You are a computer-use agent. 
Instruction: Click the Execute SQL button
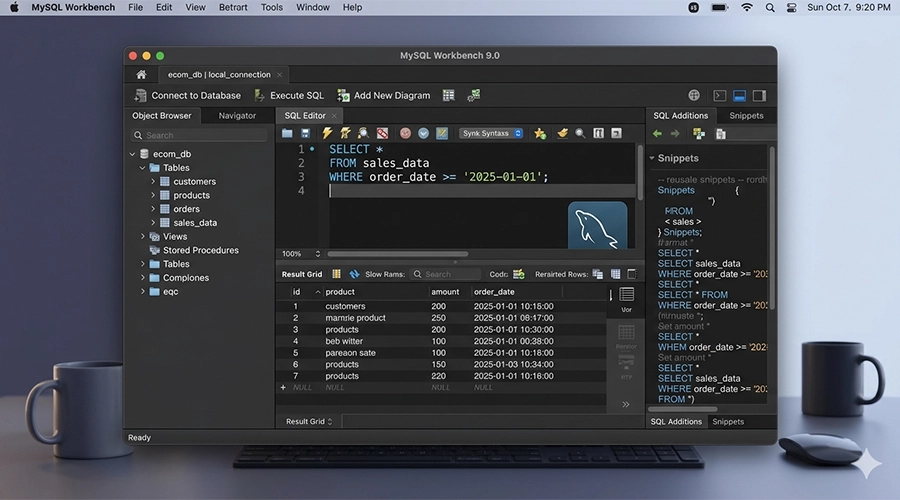tap(289, 95)
